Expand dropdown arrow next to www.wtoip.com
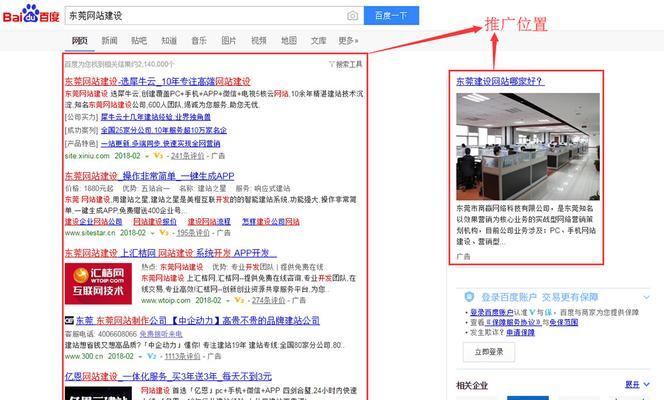The image size is (664, 400). point(228,301)
